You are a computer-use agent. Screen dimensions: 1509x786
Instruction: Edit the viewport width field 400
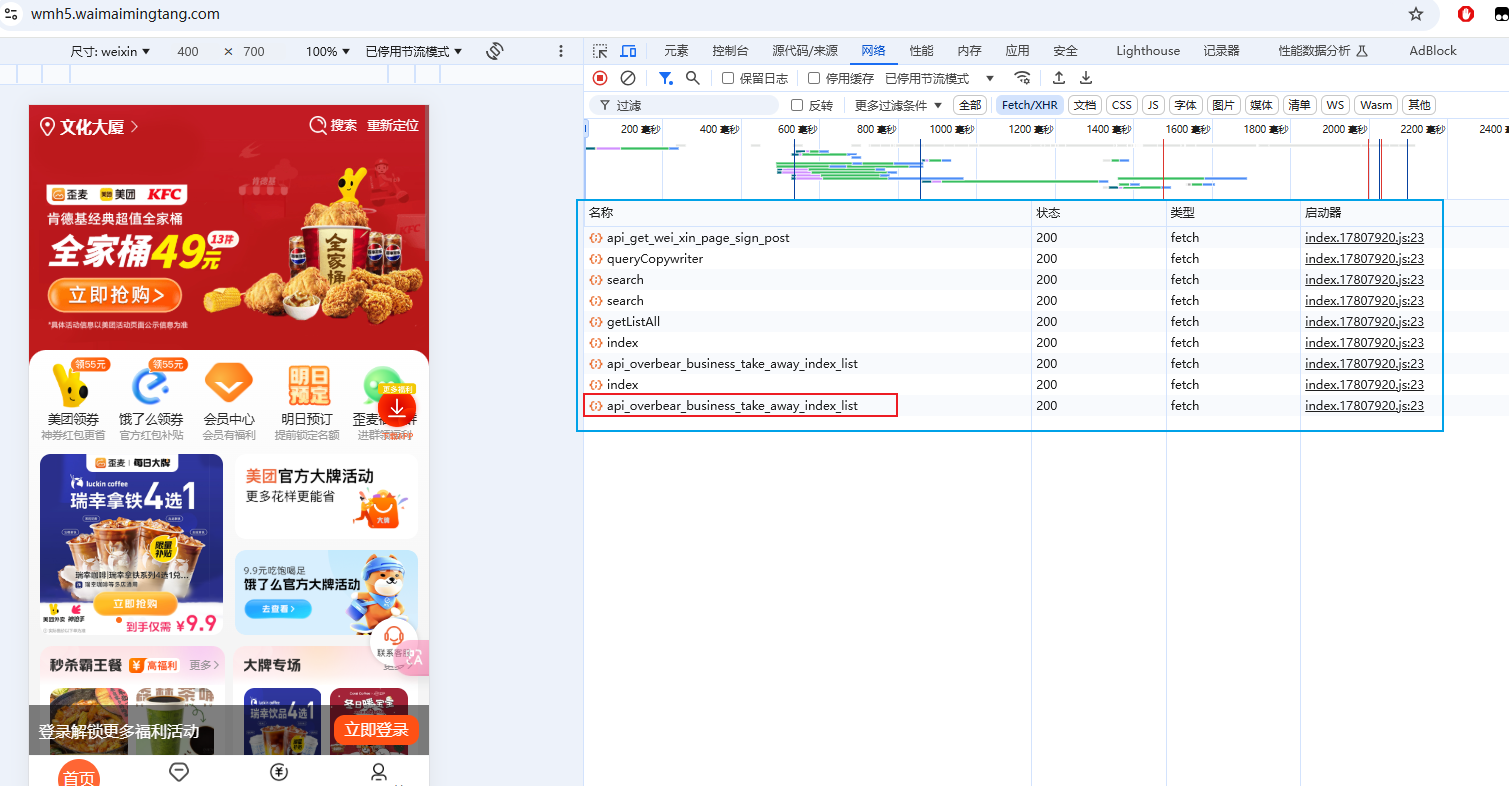[188, 51]
